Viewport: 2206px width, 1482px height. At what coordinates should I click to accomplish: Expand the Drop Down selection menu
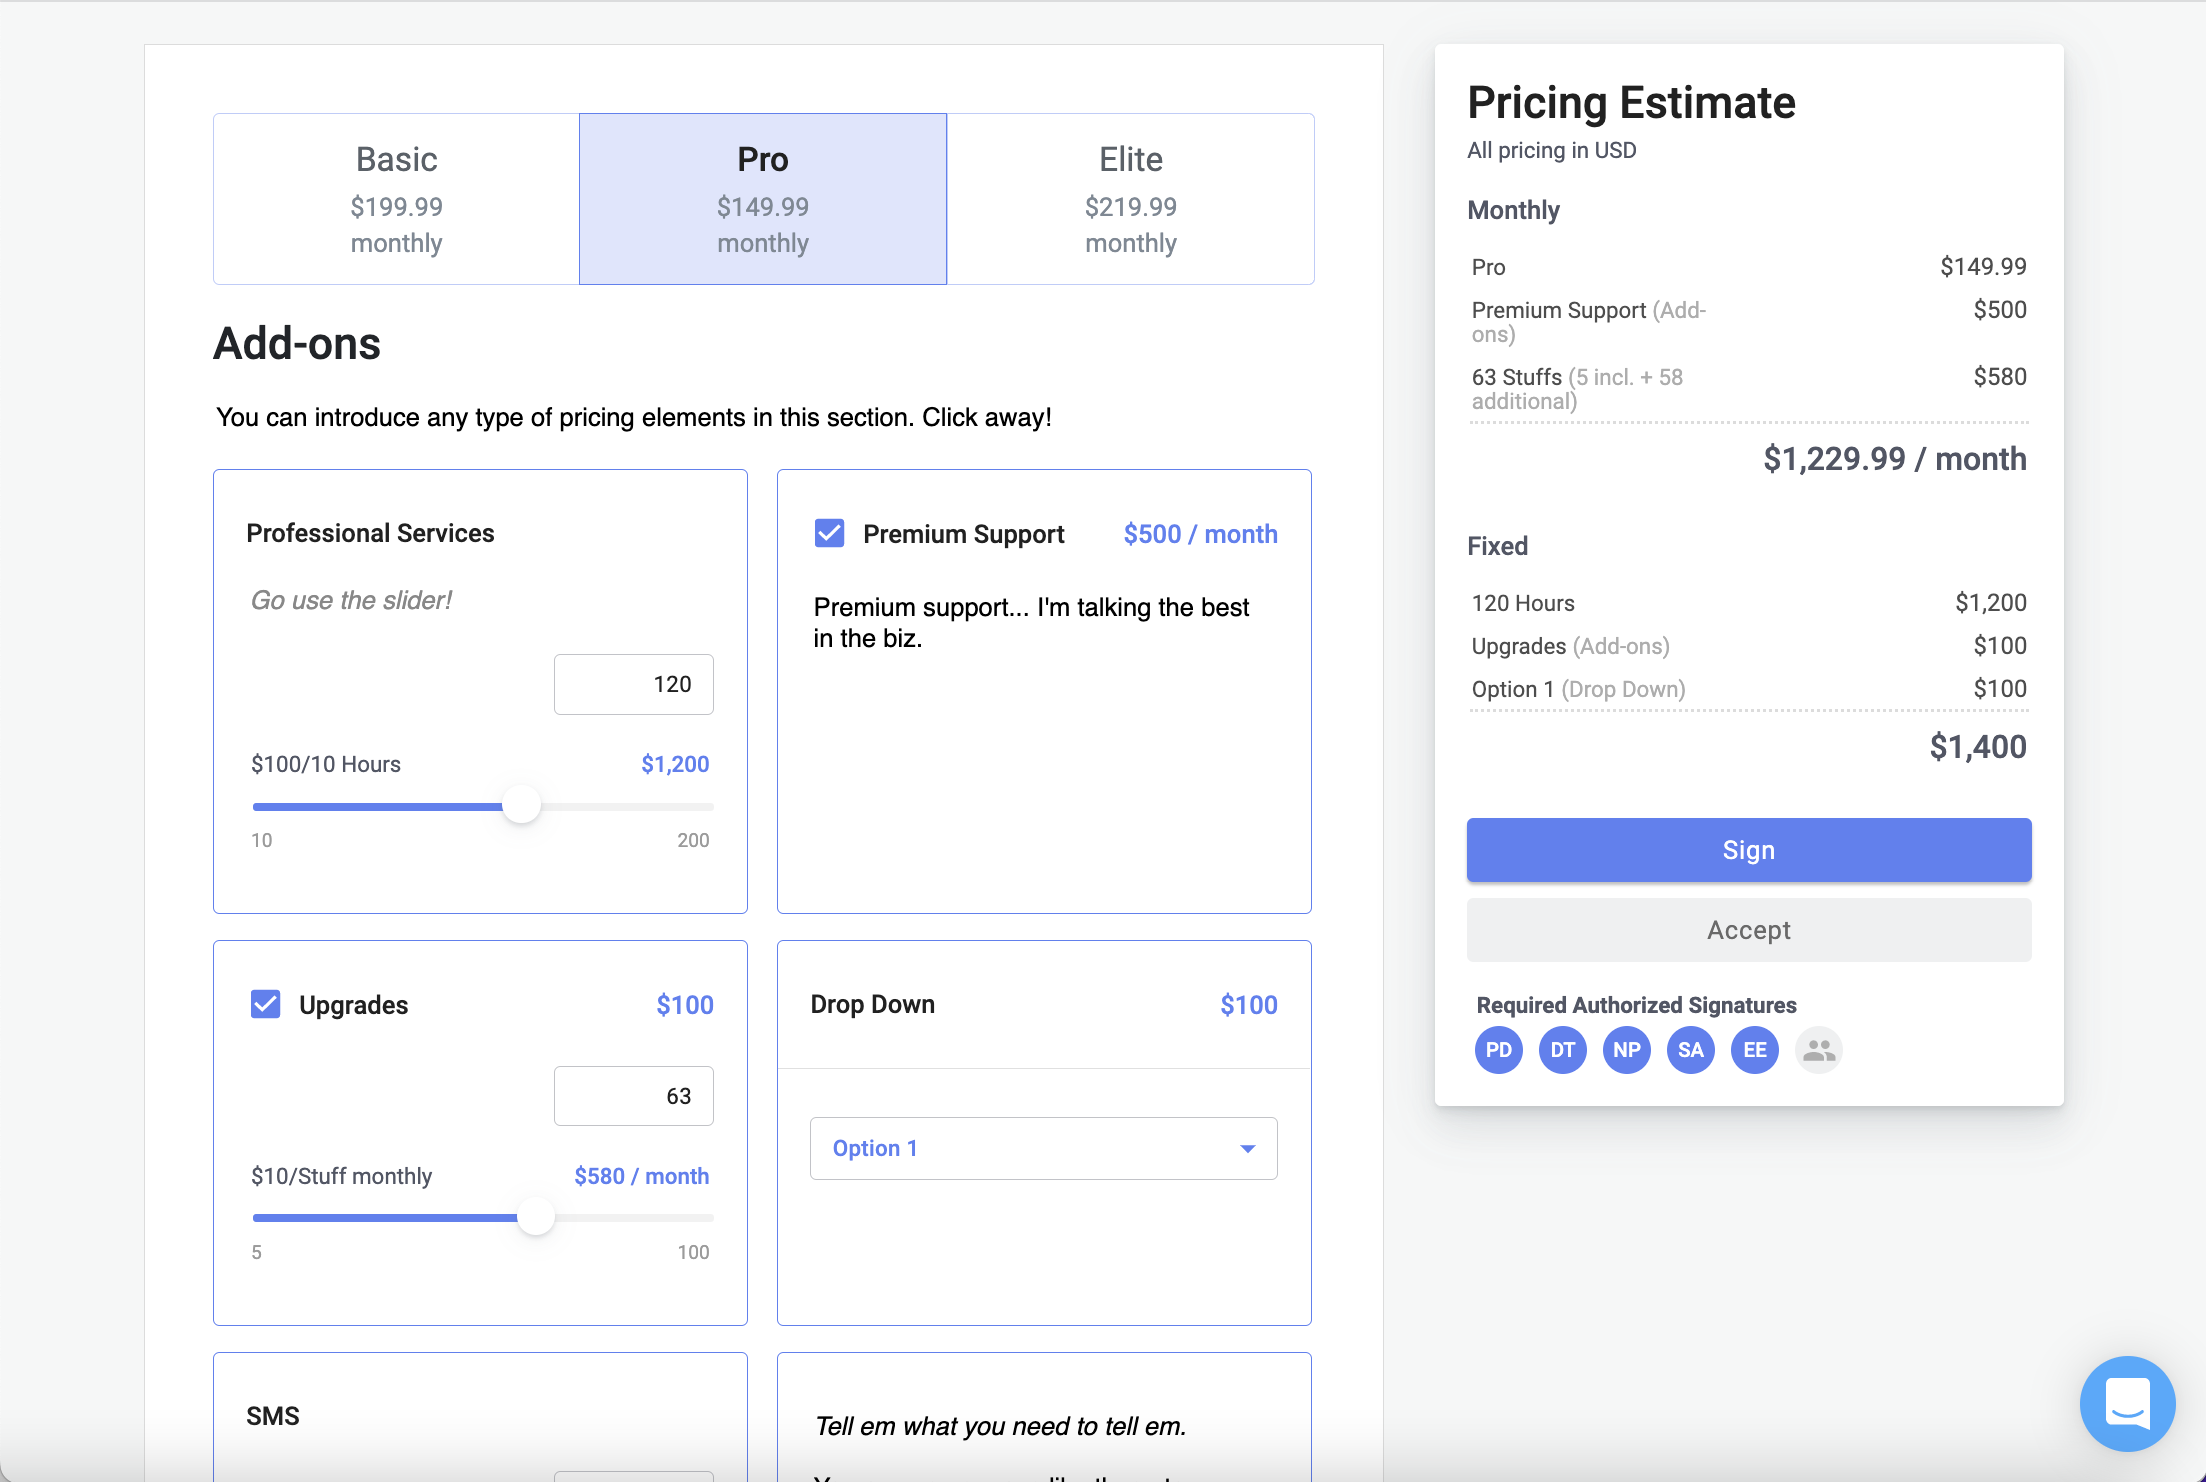click(x=1043, y=1148)
